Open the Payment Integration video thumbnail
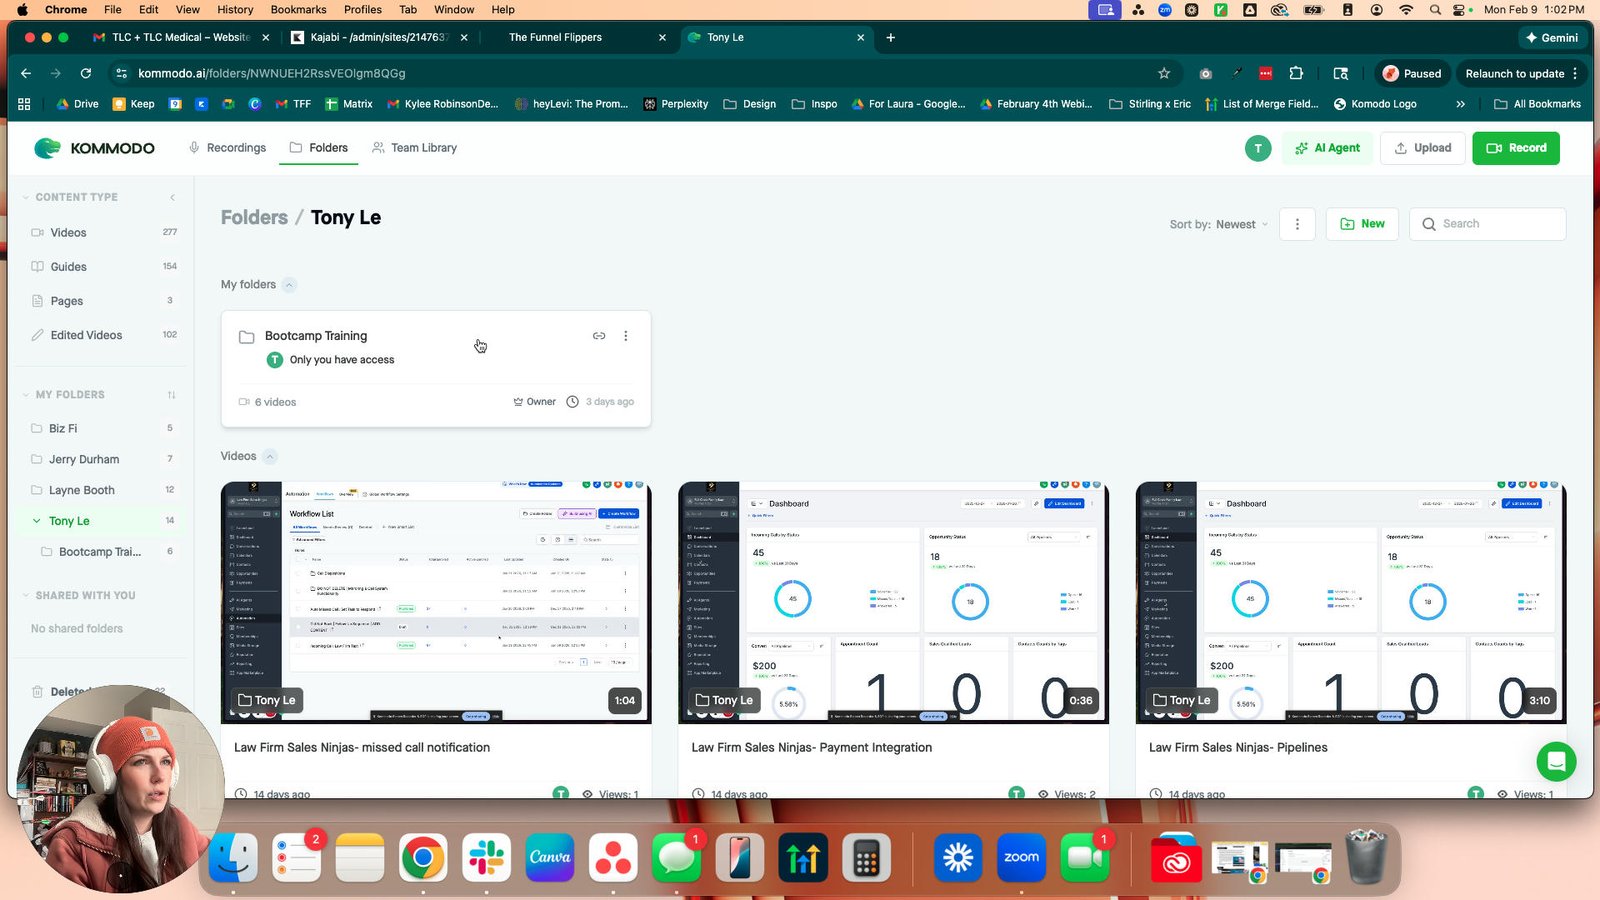This screenshot has width=1600, height=900. (x=893, y=602)
